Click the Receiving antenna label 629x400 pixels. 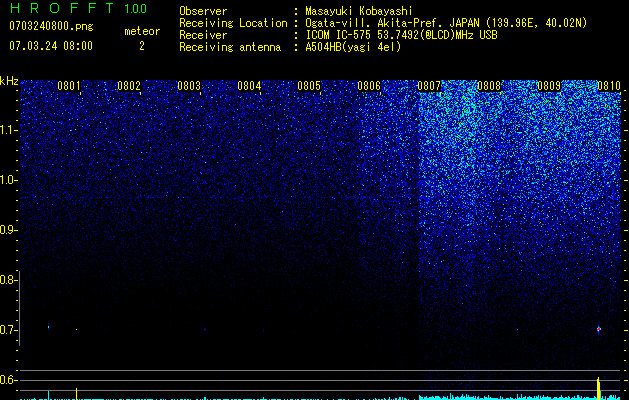tap(230, 47)
